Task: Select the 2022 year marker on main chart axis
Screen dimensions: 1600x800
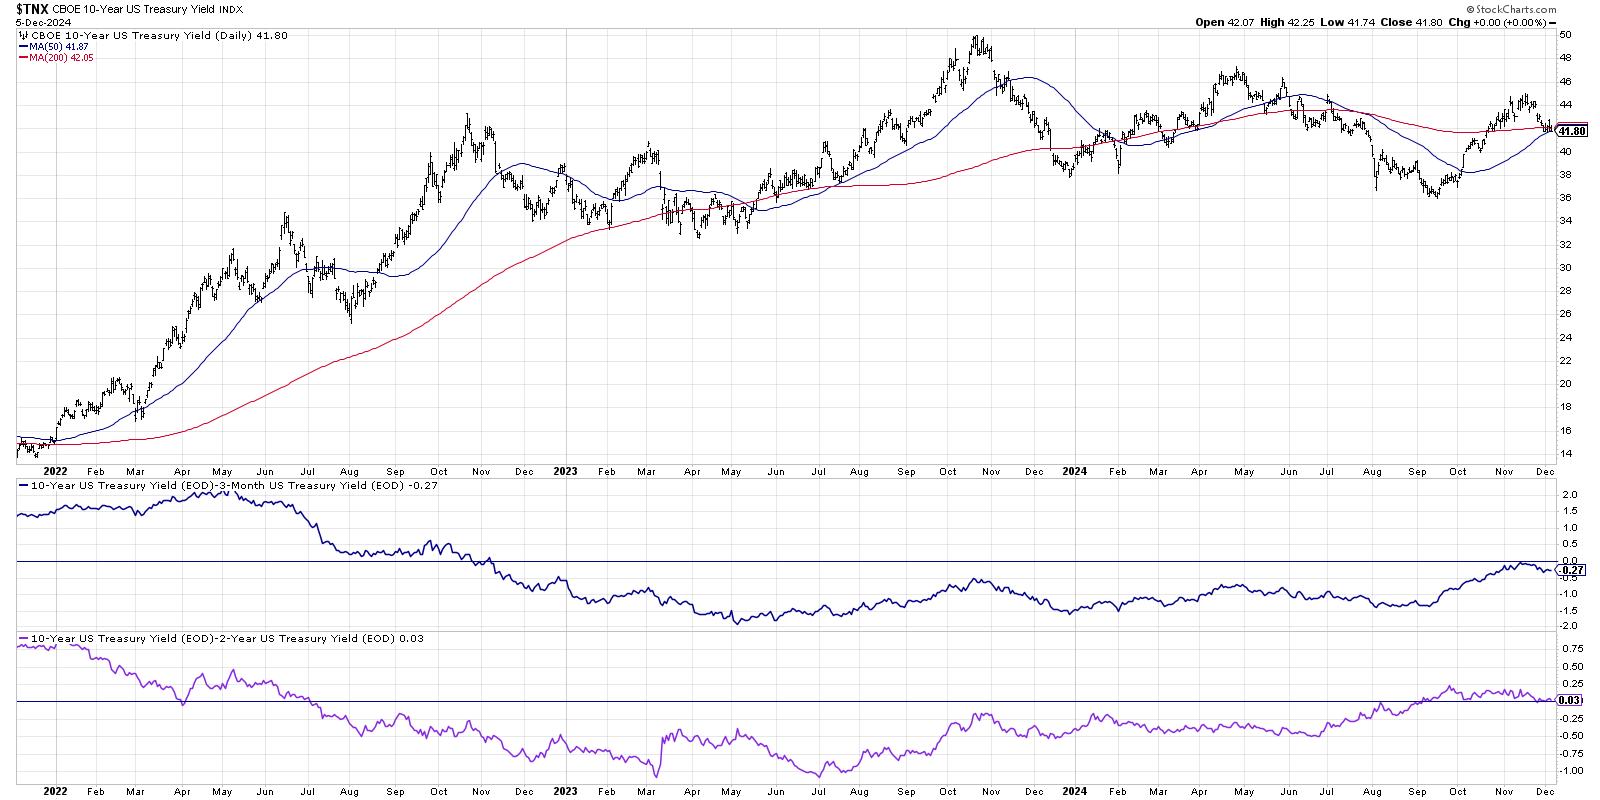Action: [x=55, y=470]
